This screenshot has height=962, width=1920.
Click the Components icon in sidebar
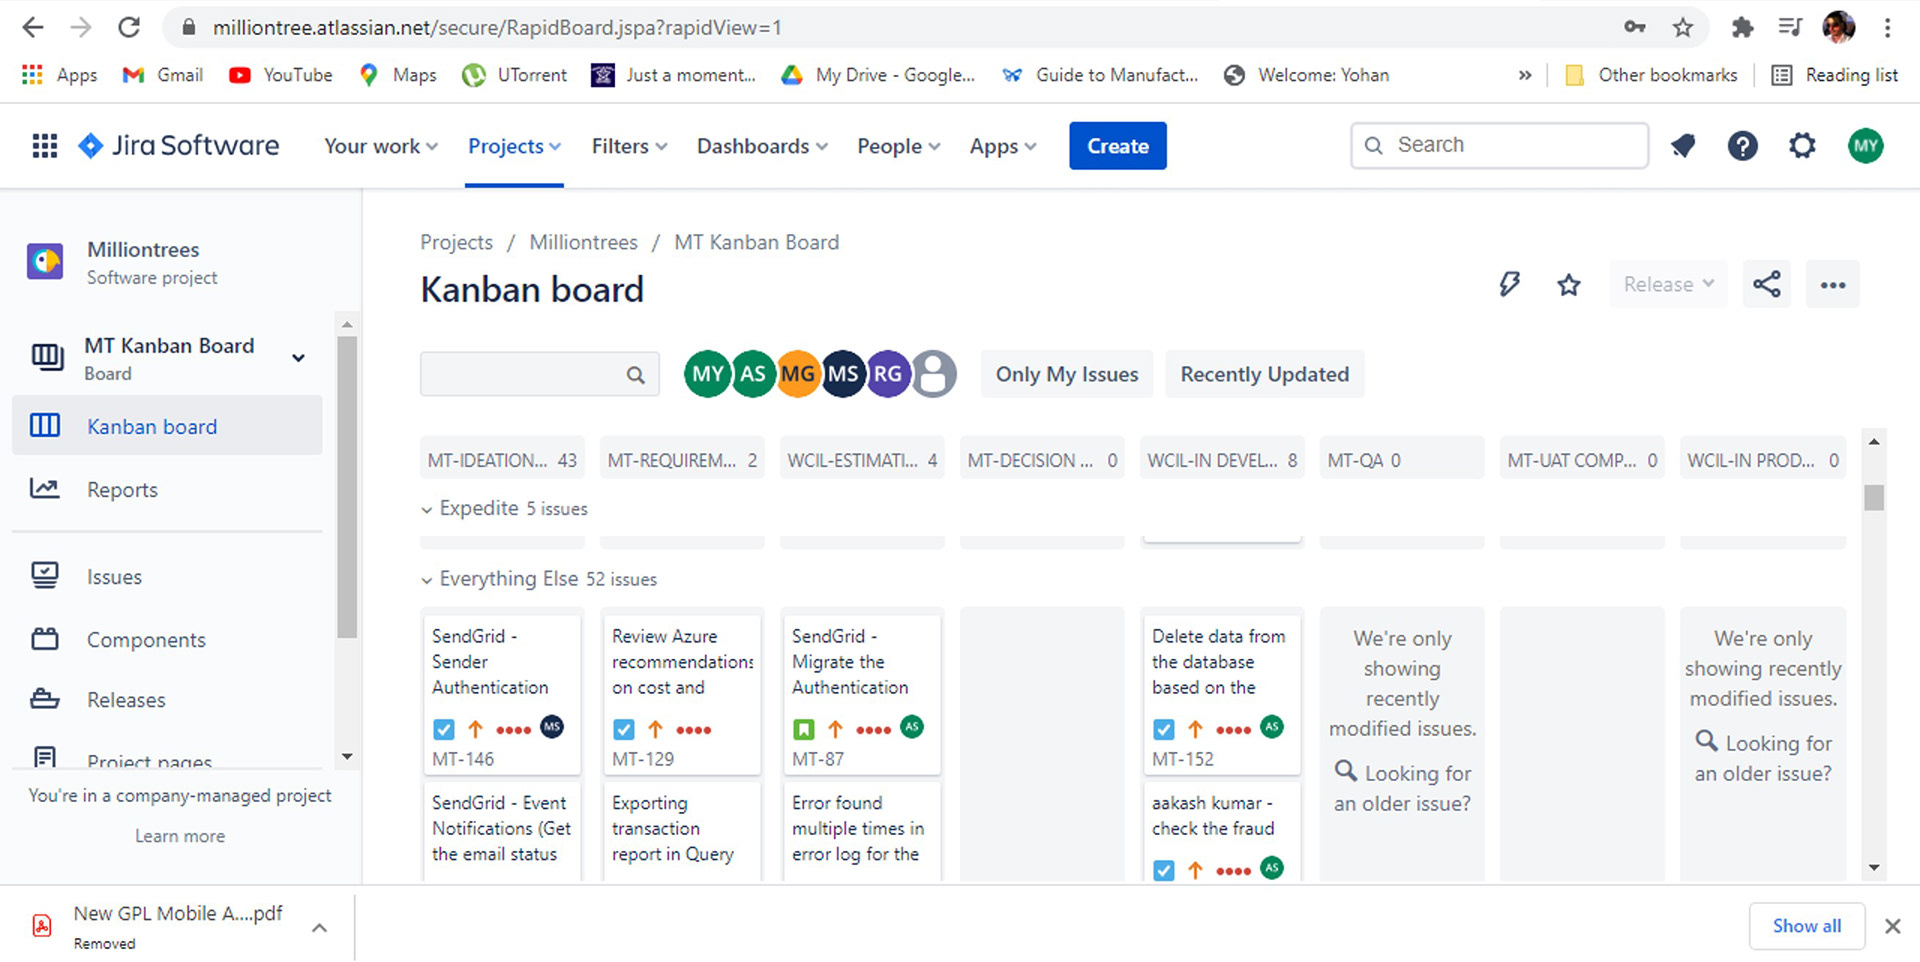click(45, 639)
